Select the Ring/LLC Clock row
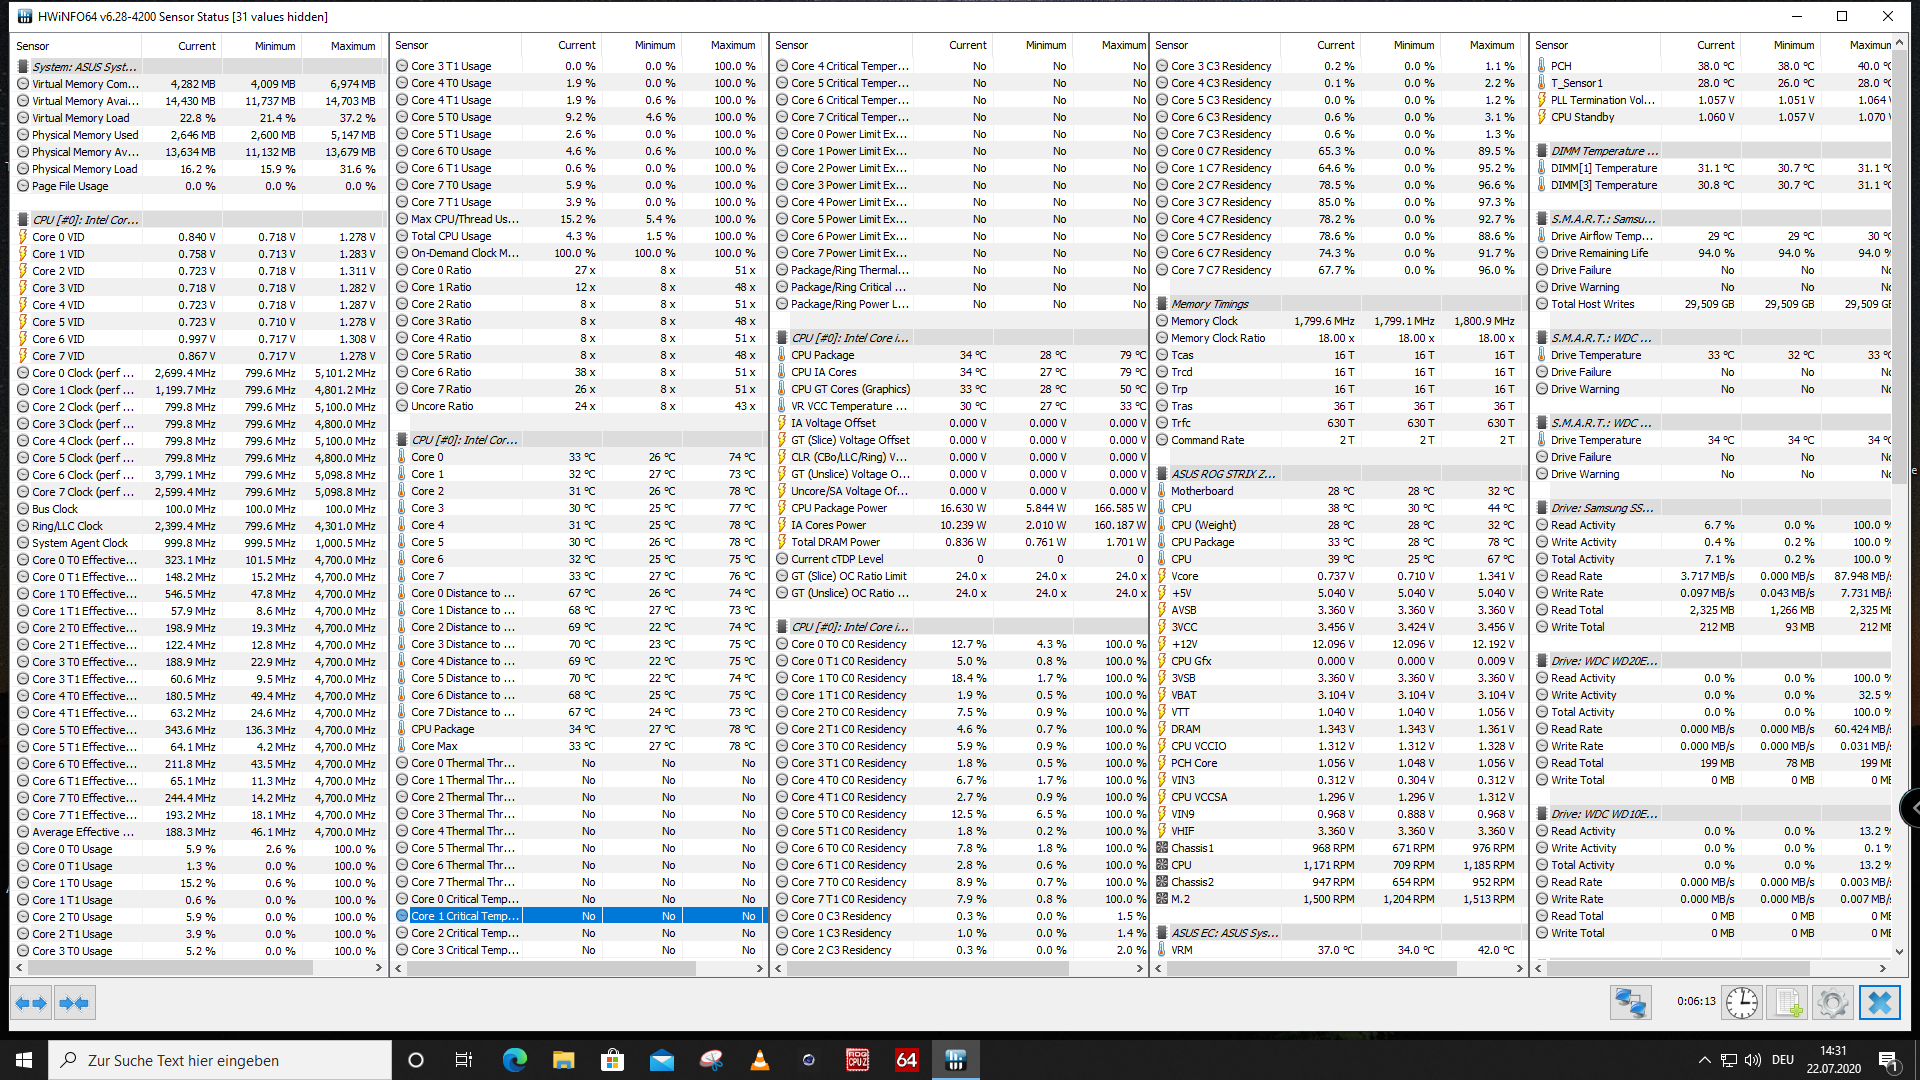 [x=199, y=526]
